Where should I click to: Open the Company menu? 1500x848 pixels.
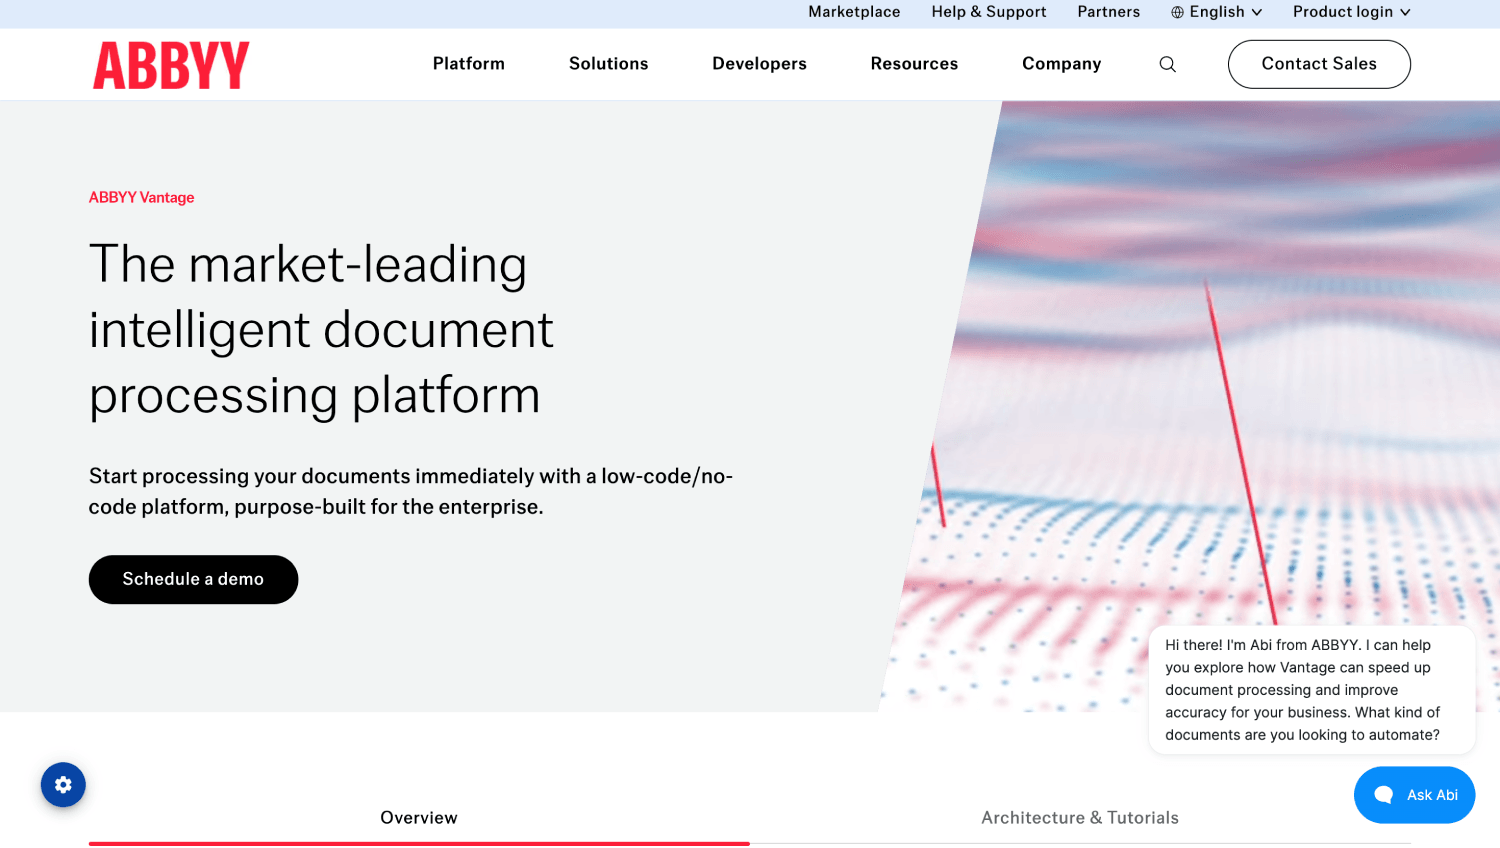(x=1062, y=64)
